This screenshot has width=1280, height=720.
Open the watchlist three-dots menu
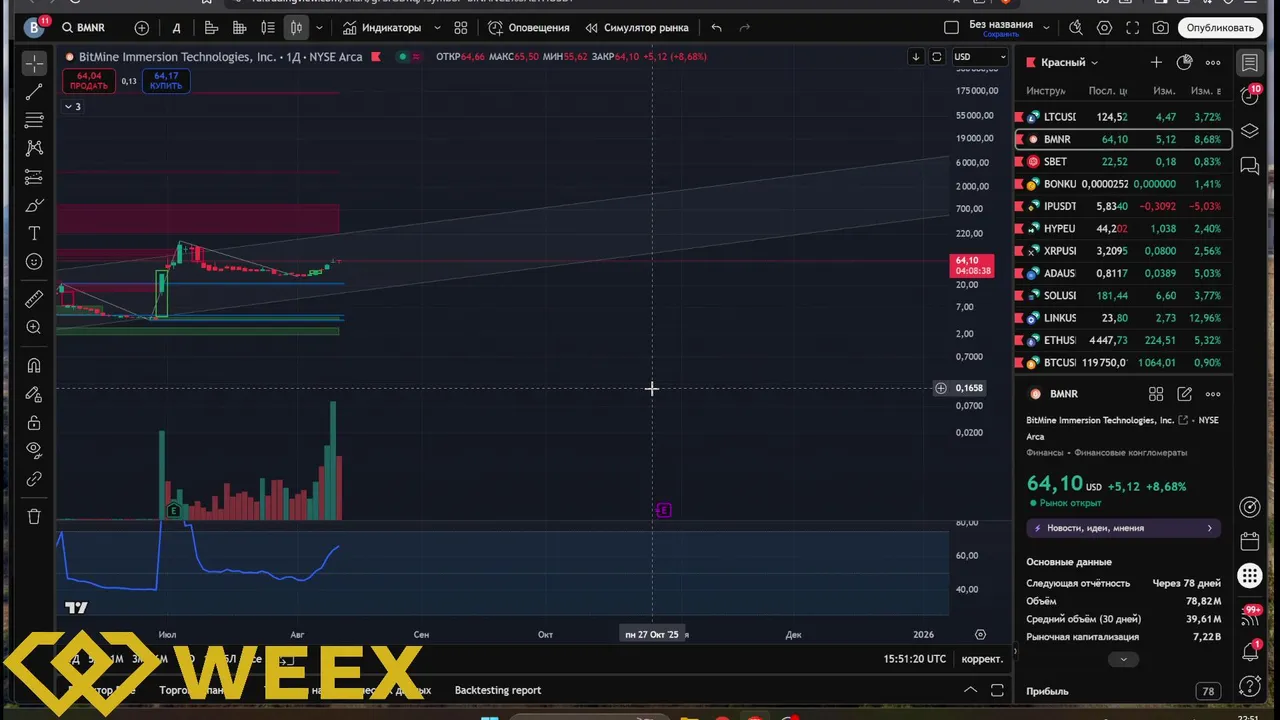tap(1213, 62)
